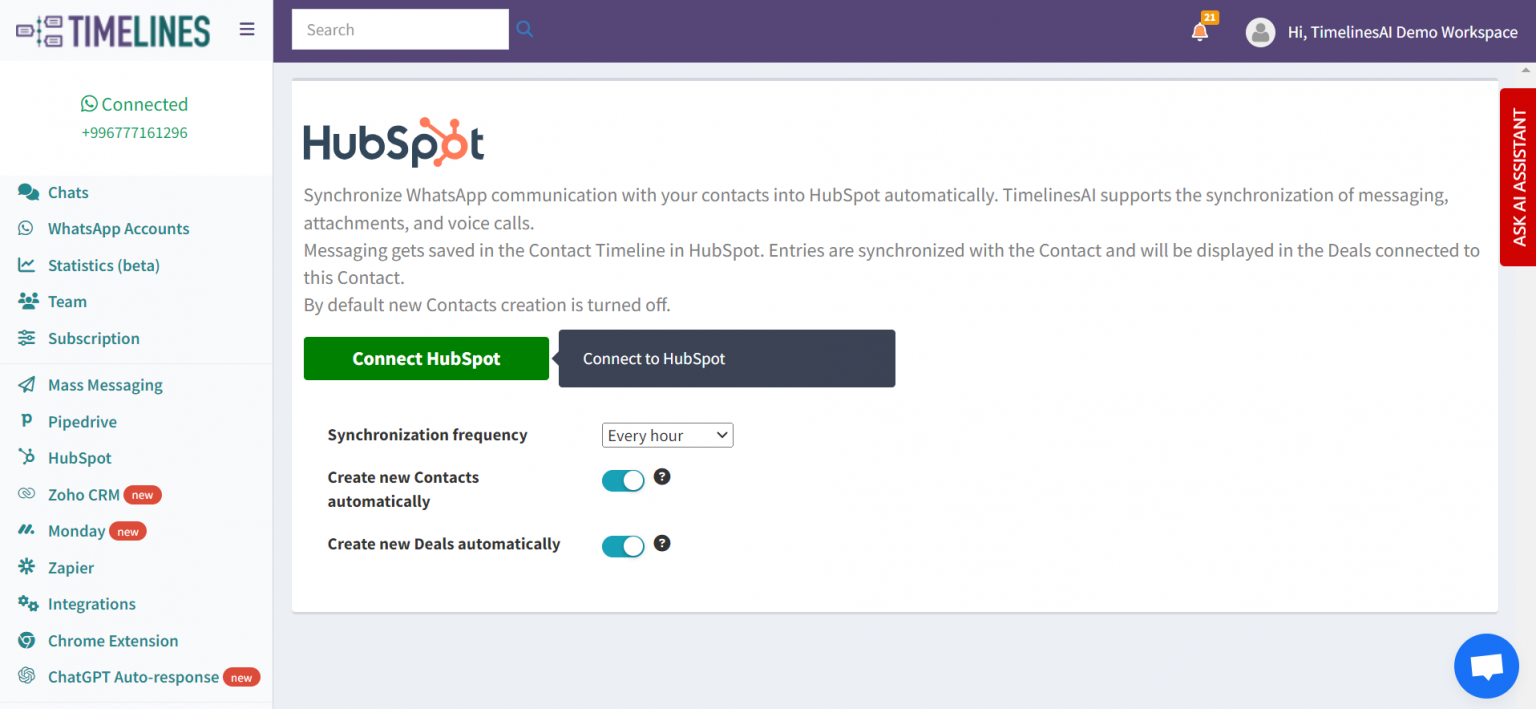The width and height of the screenshot is (1536, 709).
Task: Open the Subscription page link
Action: coord(92,338)
